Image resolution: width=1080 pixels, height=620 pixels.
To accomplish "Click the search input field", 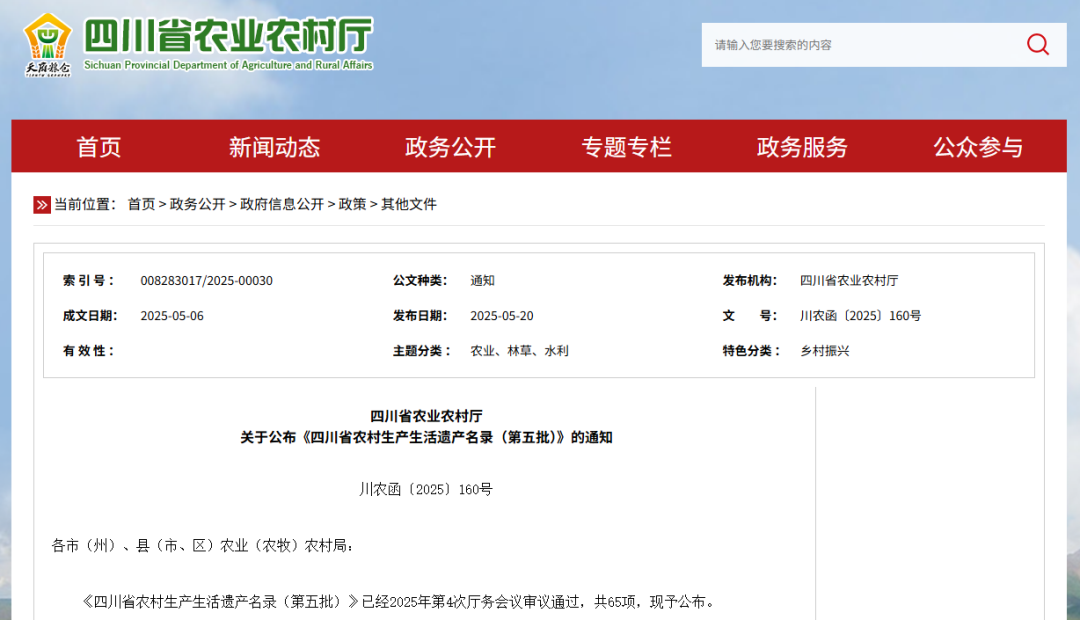I will [860, 45].
